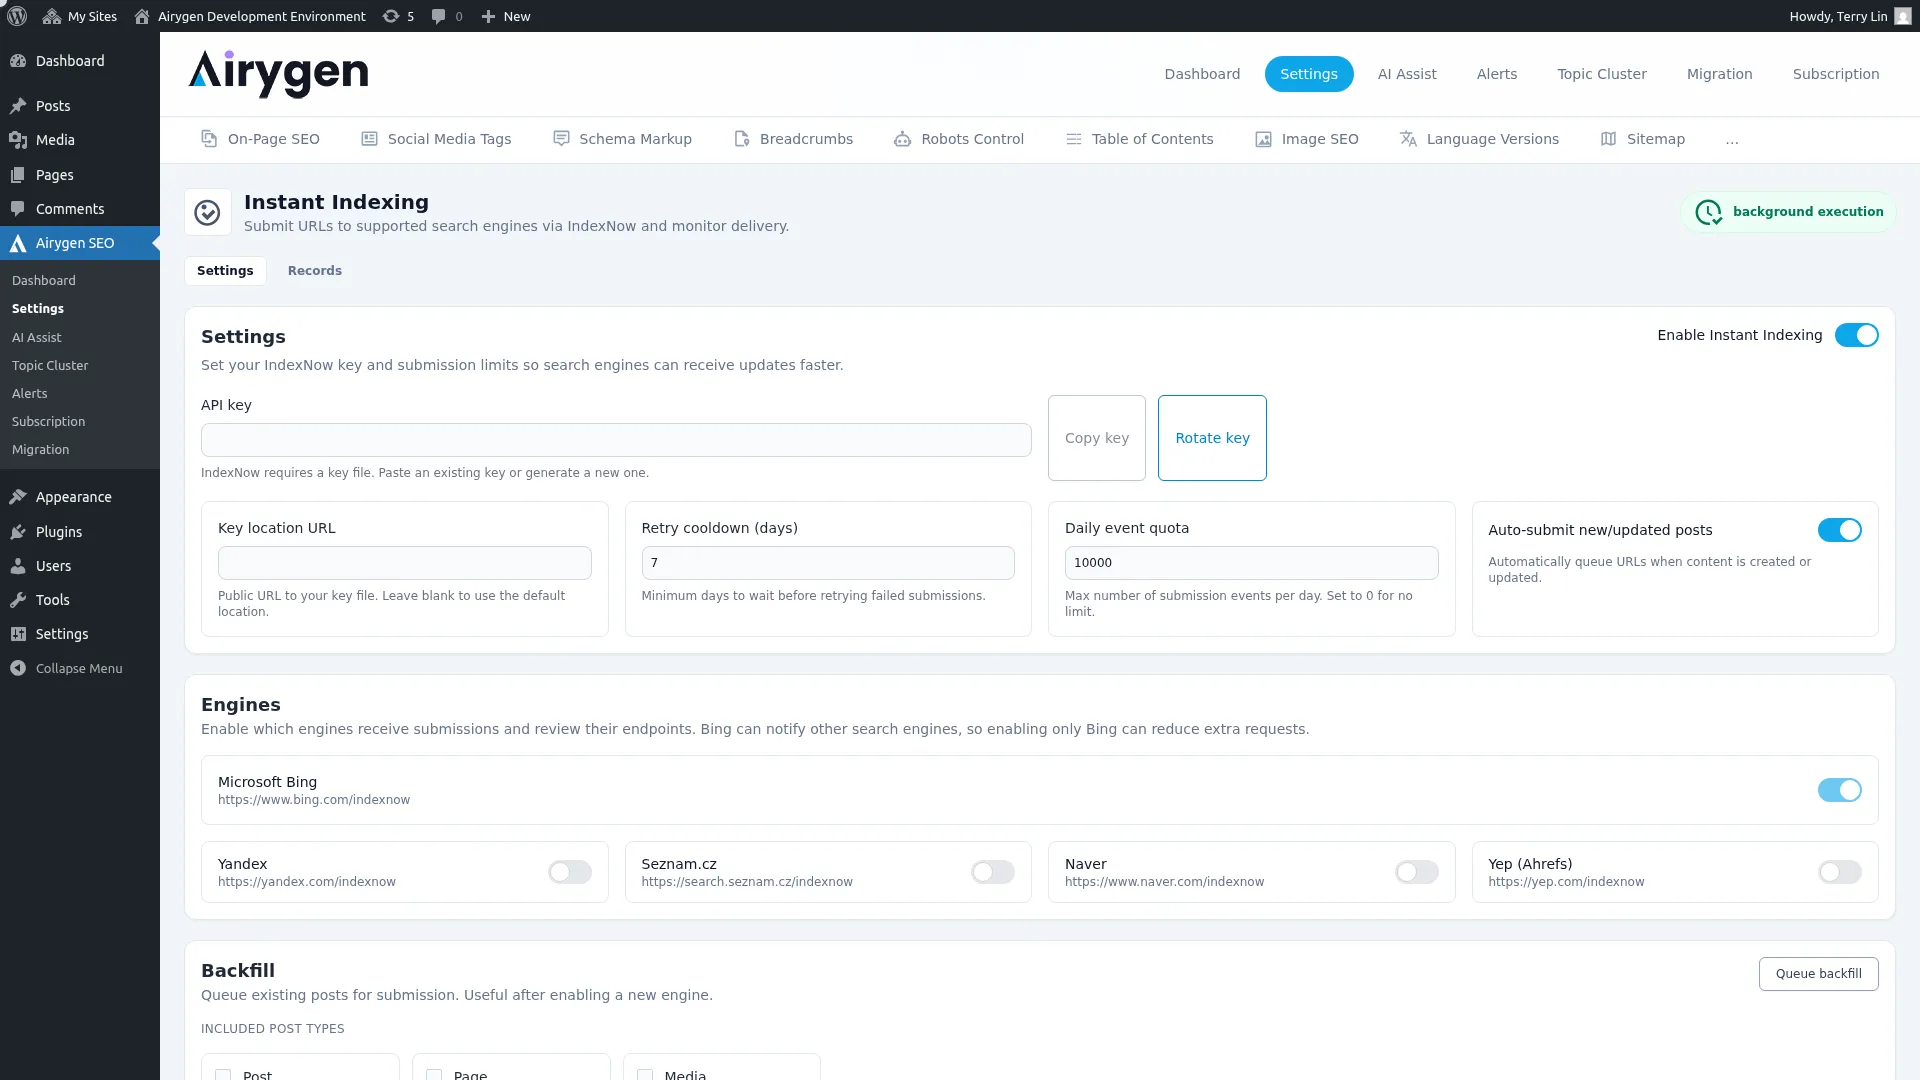Toggle the Microsoft Bing engine switch

tap(1839, 790)
